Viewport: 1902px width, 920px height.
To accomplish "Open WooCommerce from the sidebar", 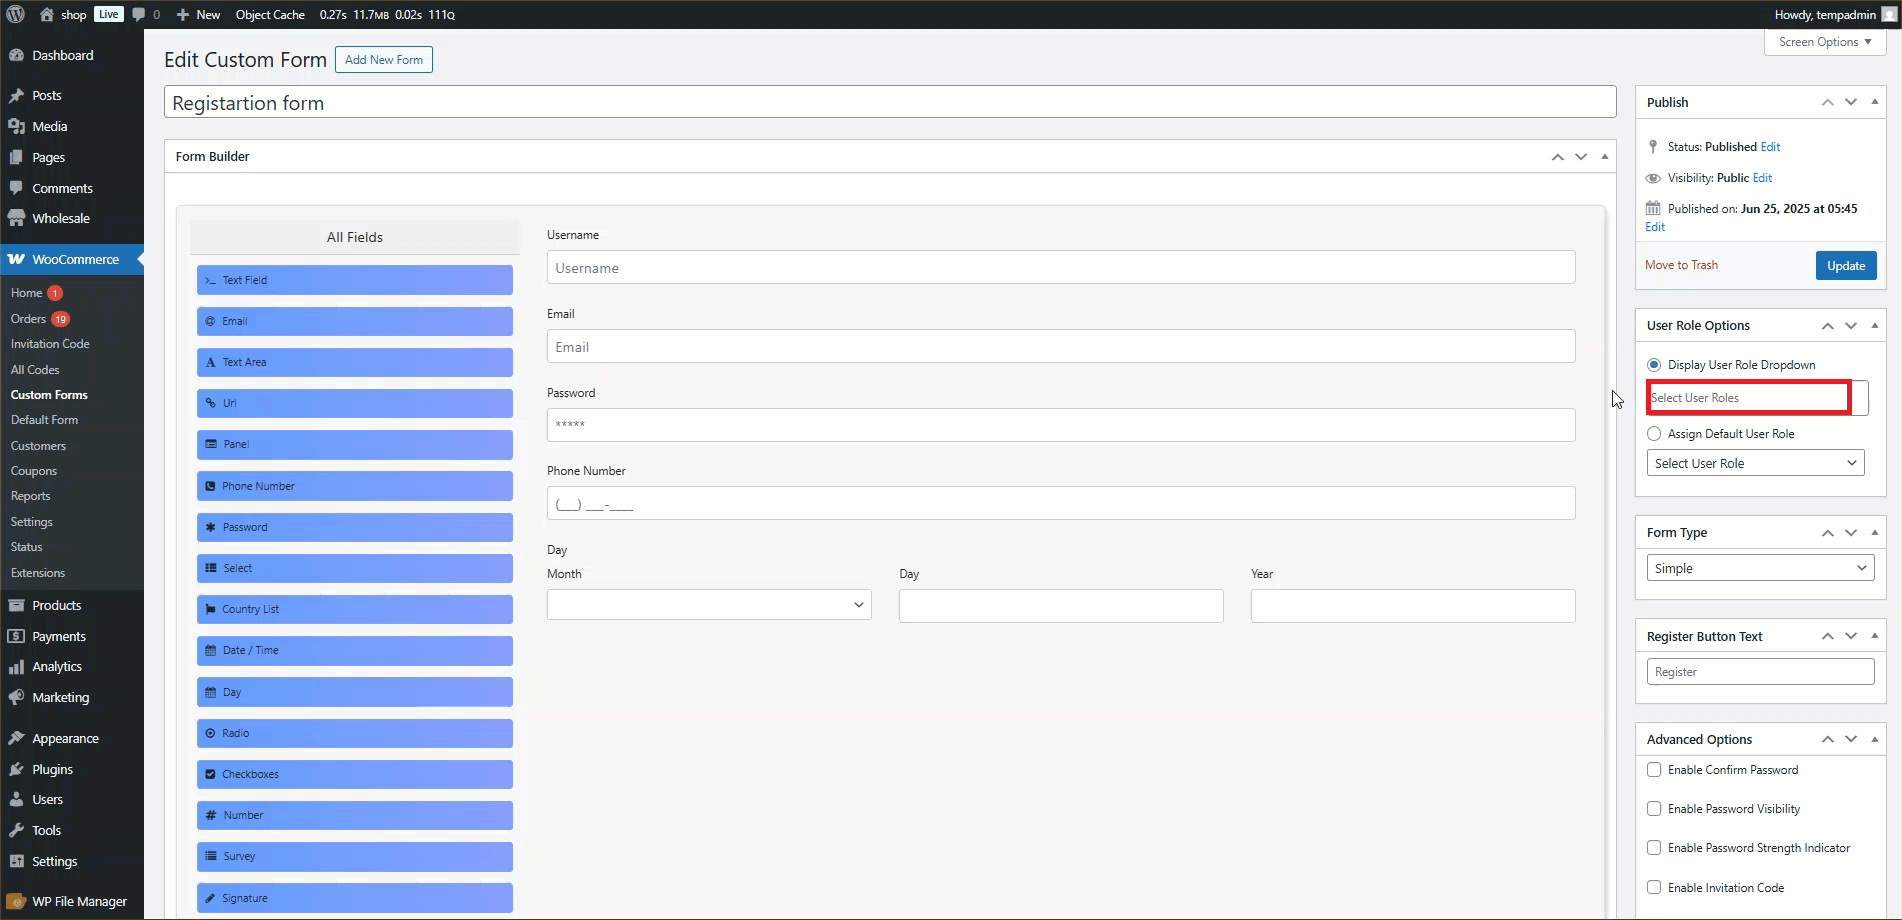I will [72, 259].
